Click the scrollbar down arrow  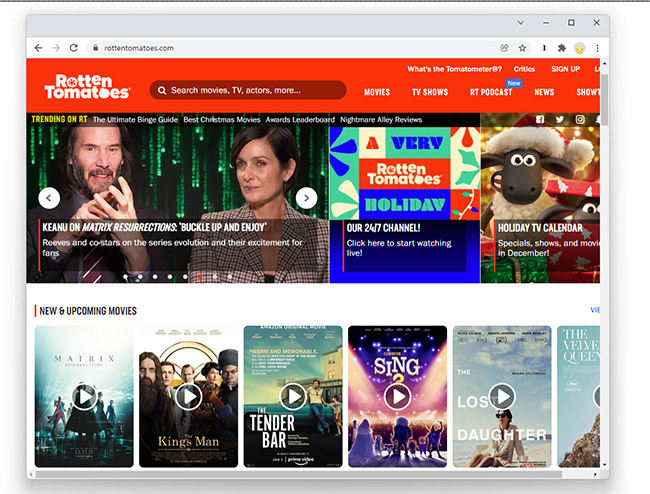604,465
